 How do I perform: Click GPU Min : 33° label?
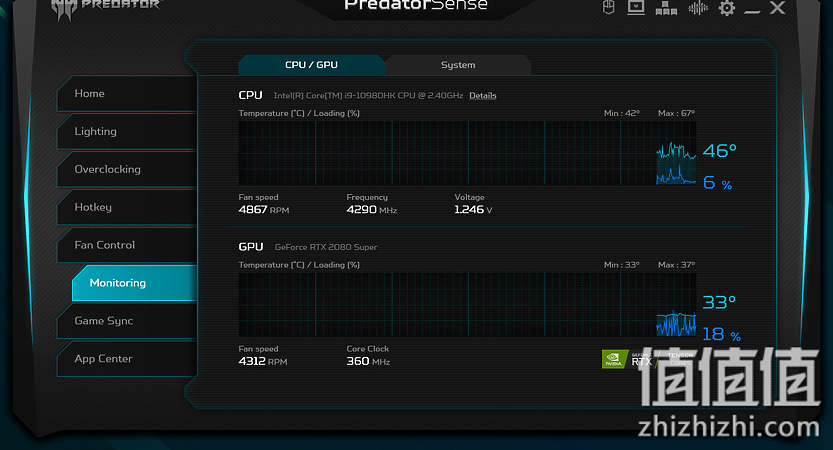622,265
